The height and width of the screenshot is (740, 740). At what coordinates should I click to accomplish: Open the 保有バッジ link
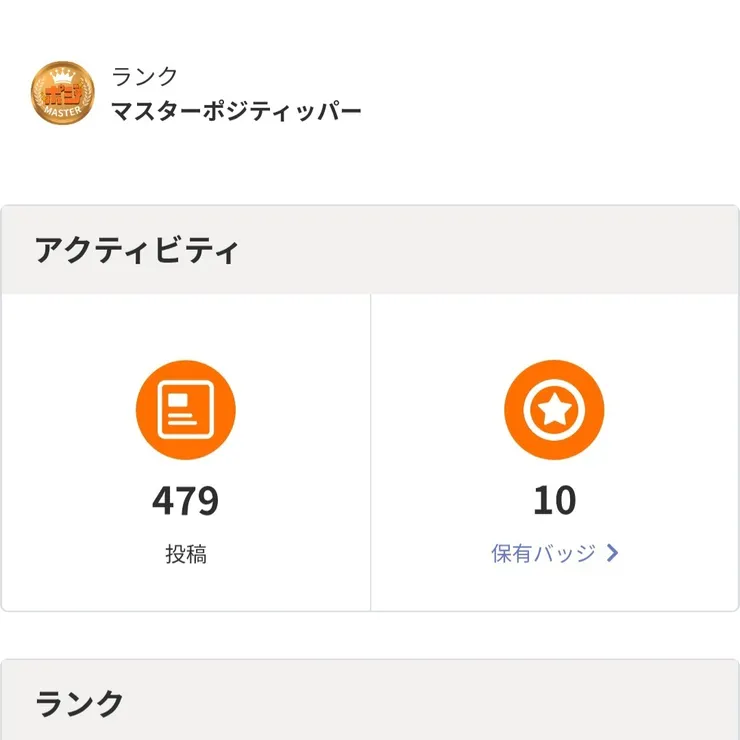555,553
